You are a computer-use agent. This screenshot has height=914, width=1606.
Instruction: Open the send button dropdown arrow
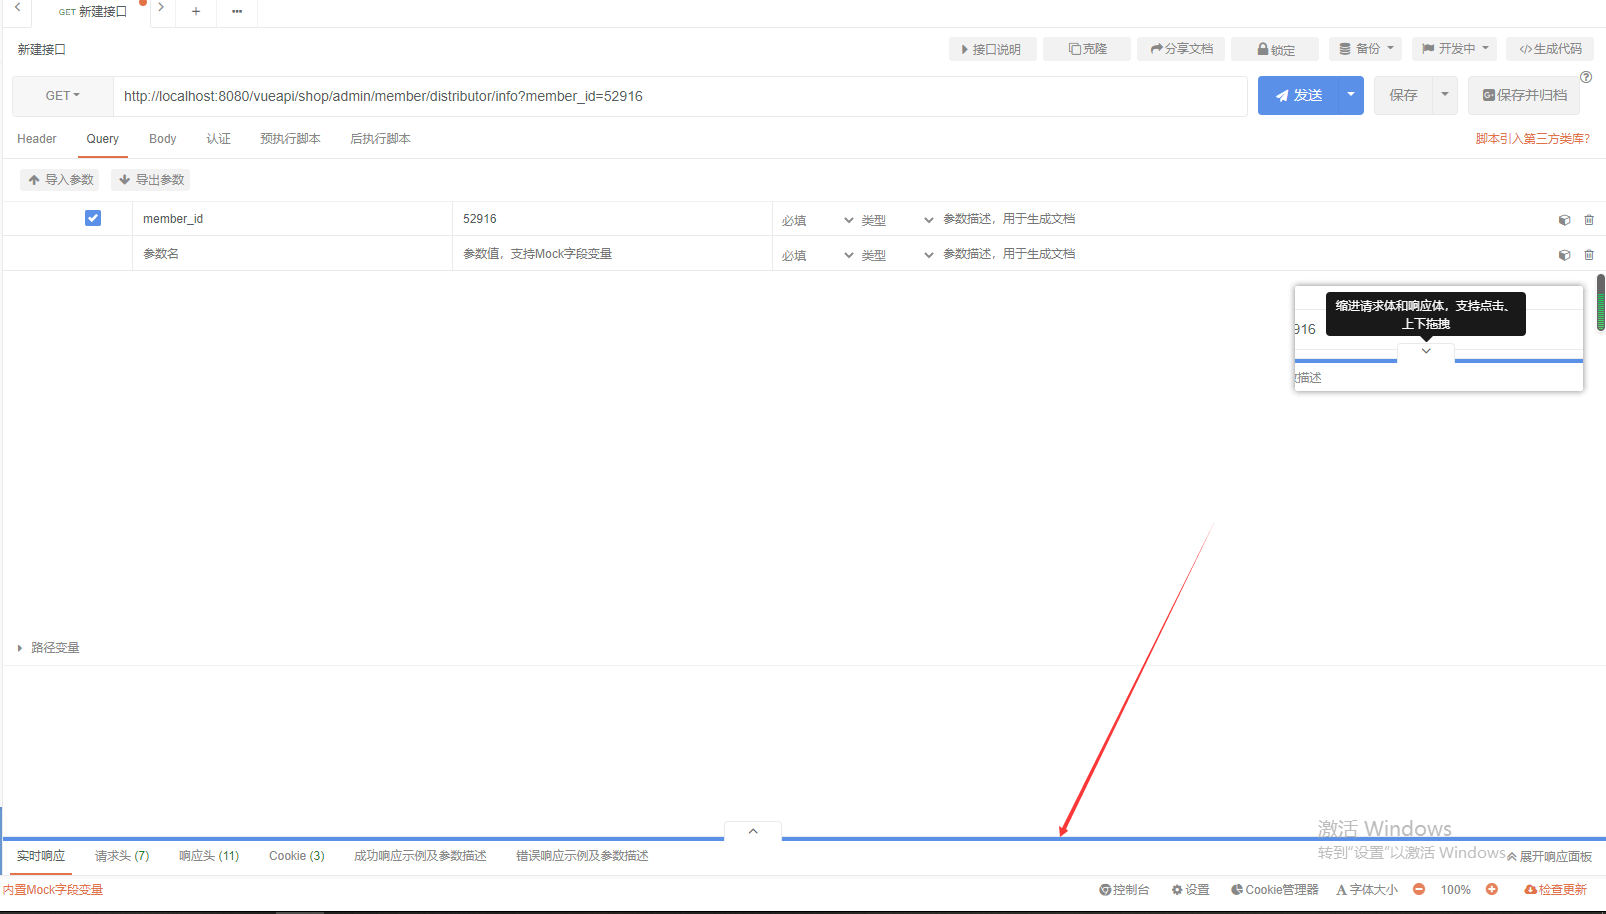(x=1351, y=95)
